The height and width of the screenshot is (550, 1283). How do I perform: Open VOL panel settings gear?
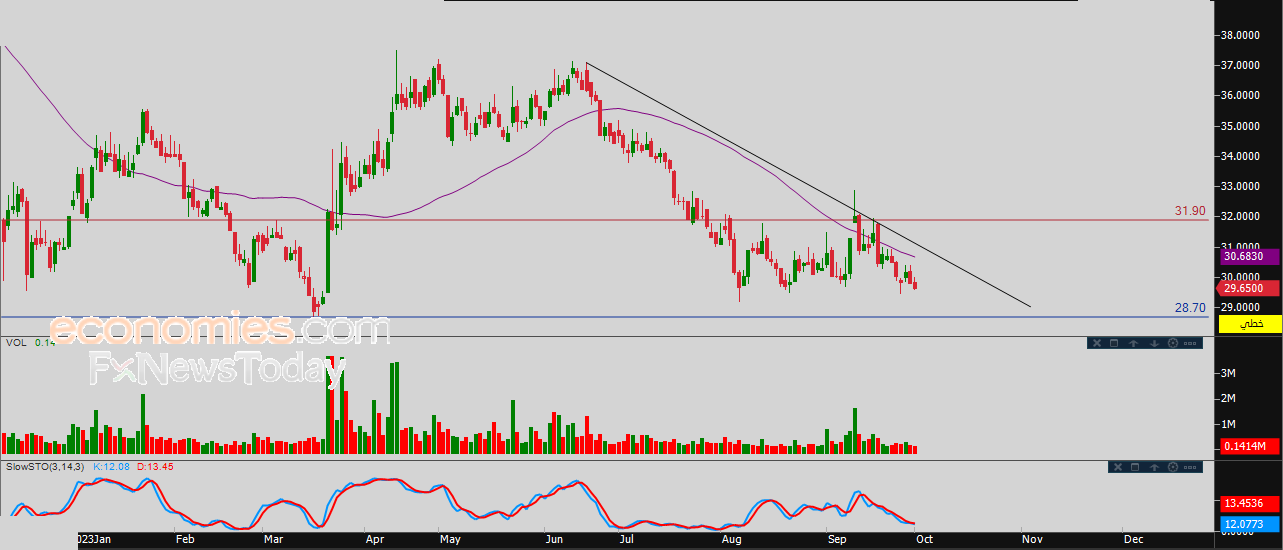(x=1171, y=343)
